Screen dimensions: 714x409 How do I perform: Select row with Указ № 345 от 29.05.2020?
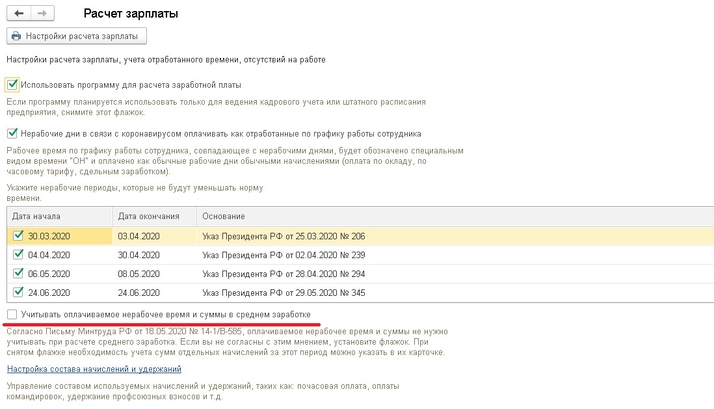pos(283,292)
